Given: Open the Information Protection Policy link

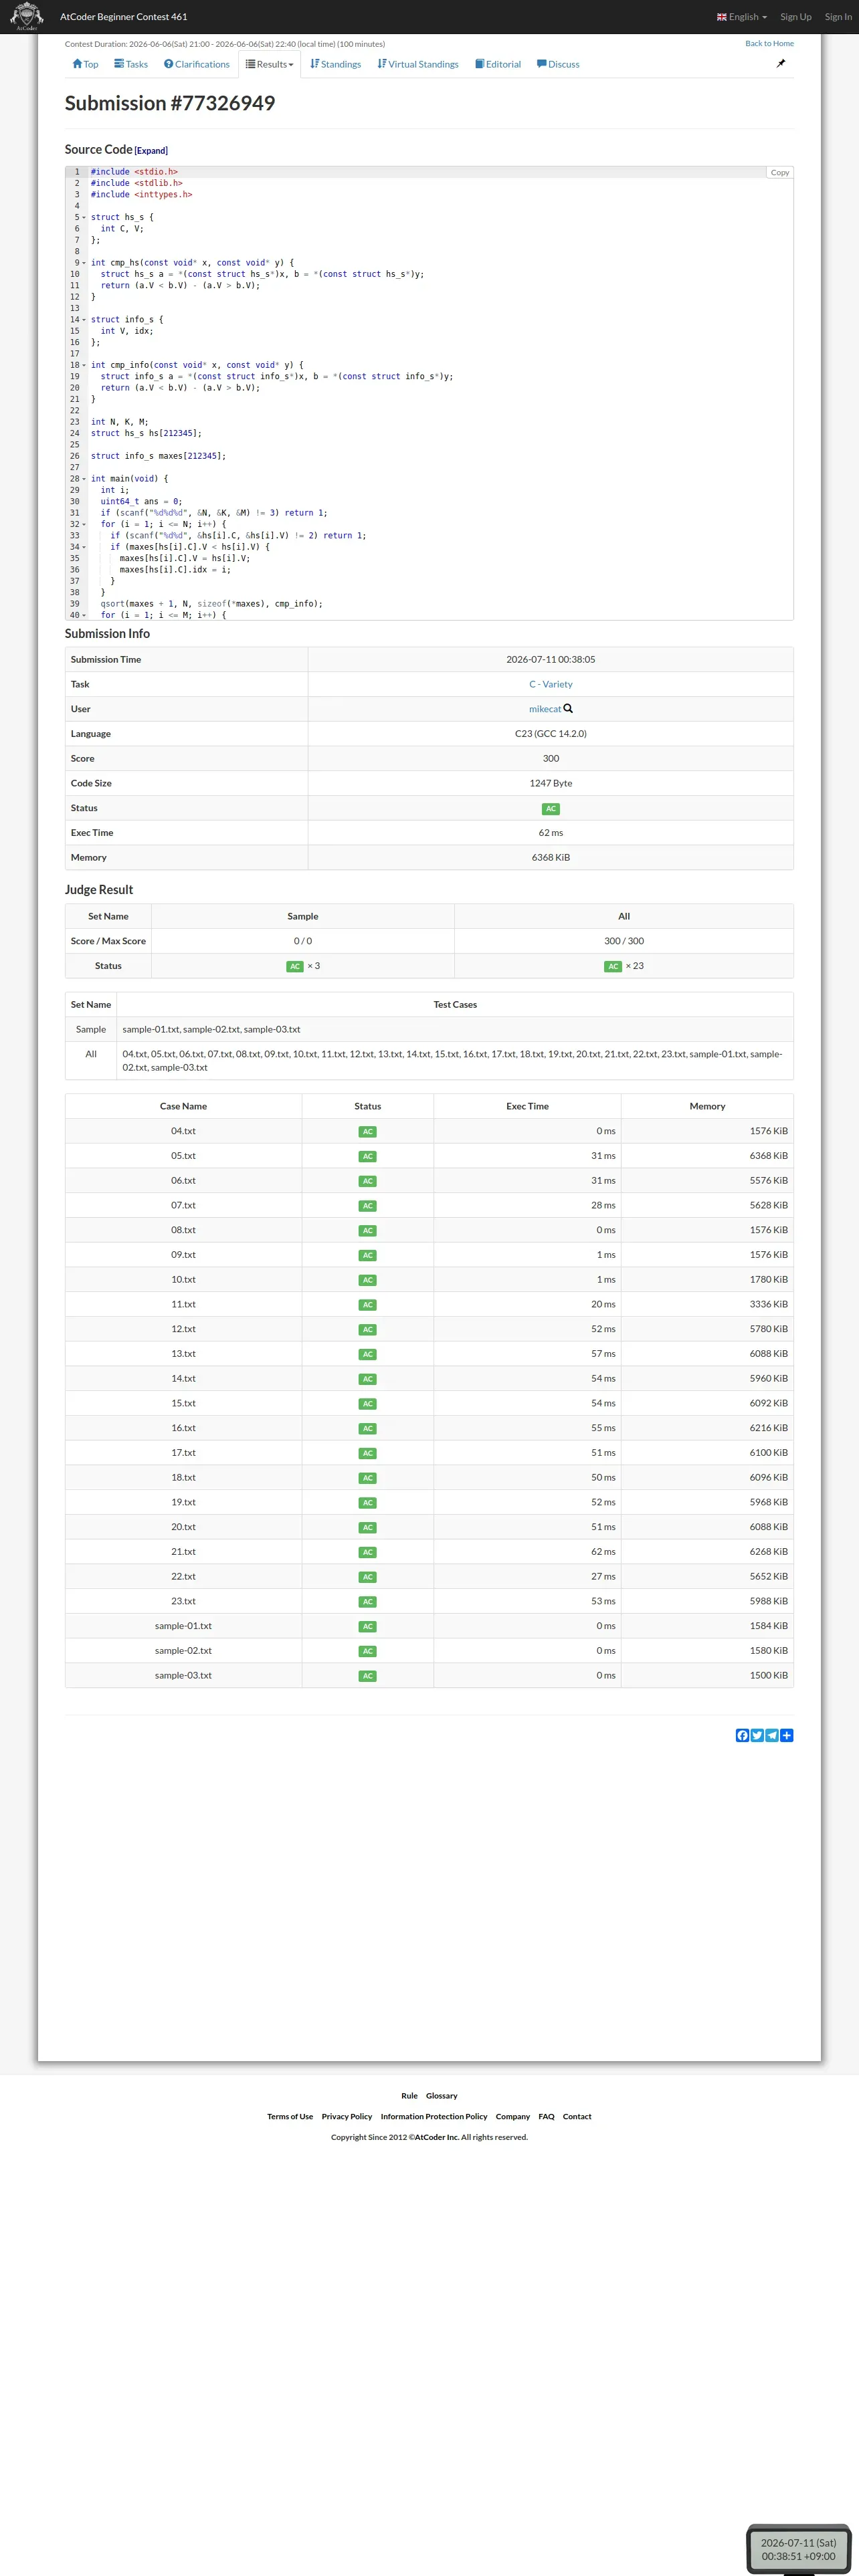Looking at the screenshot, I should (434, 2116).
